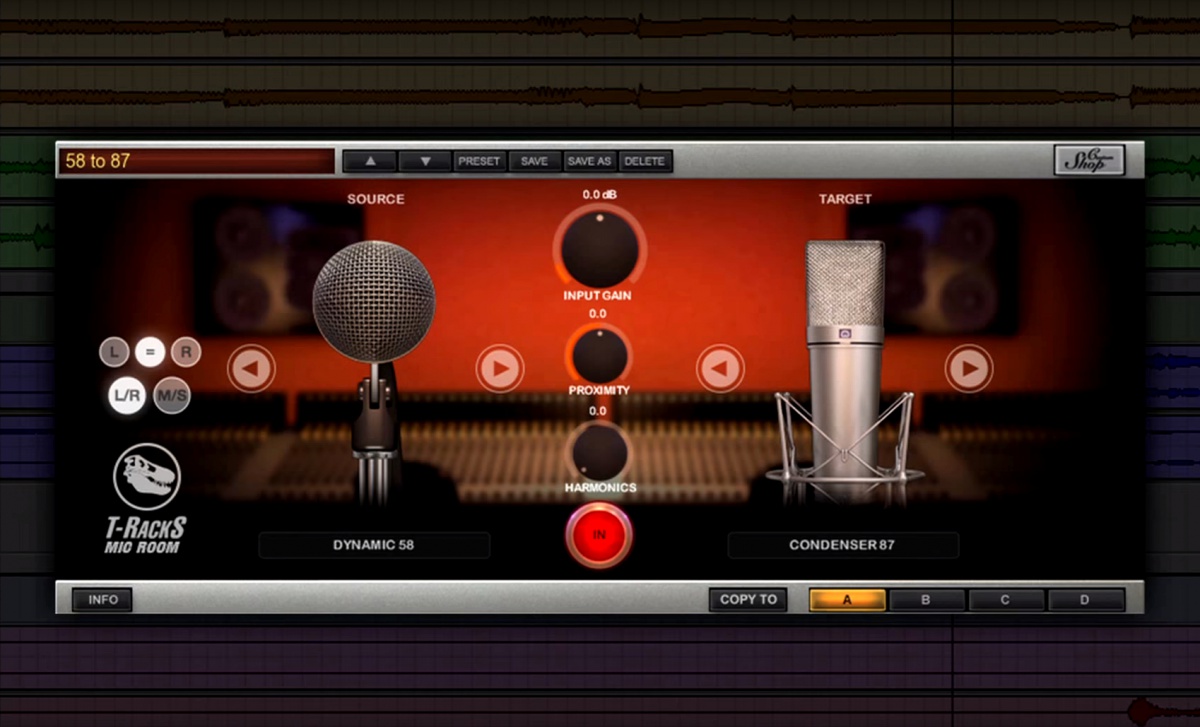Click the COPY TO button
The height and width of the screenshot is (727, 1200).
click(748, 600)
